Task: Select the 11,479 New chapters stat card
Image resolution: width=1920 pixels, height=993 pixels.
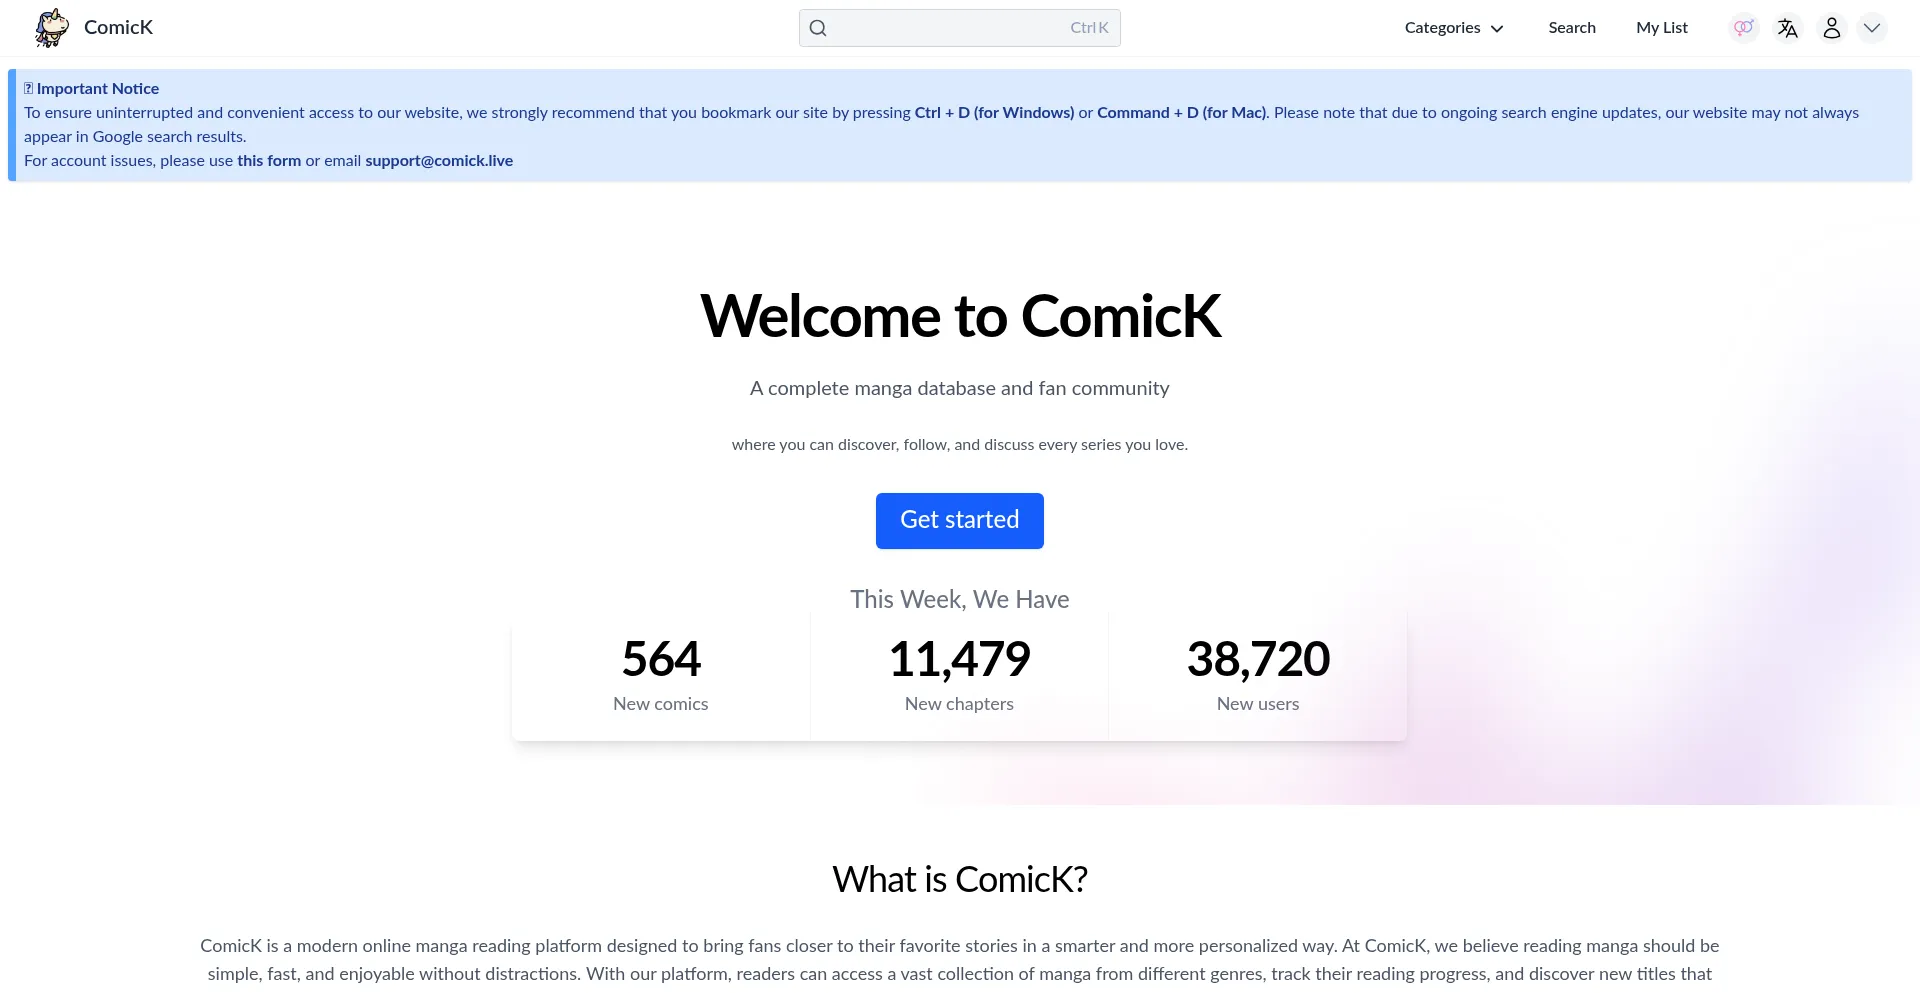Action: pos(959,675)
